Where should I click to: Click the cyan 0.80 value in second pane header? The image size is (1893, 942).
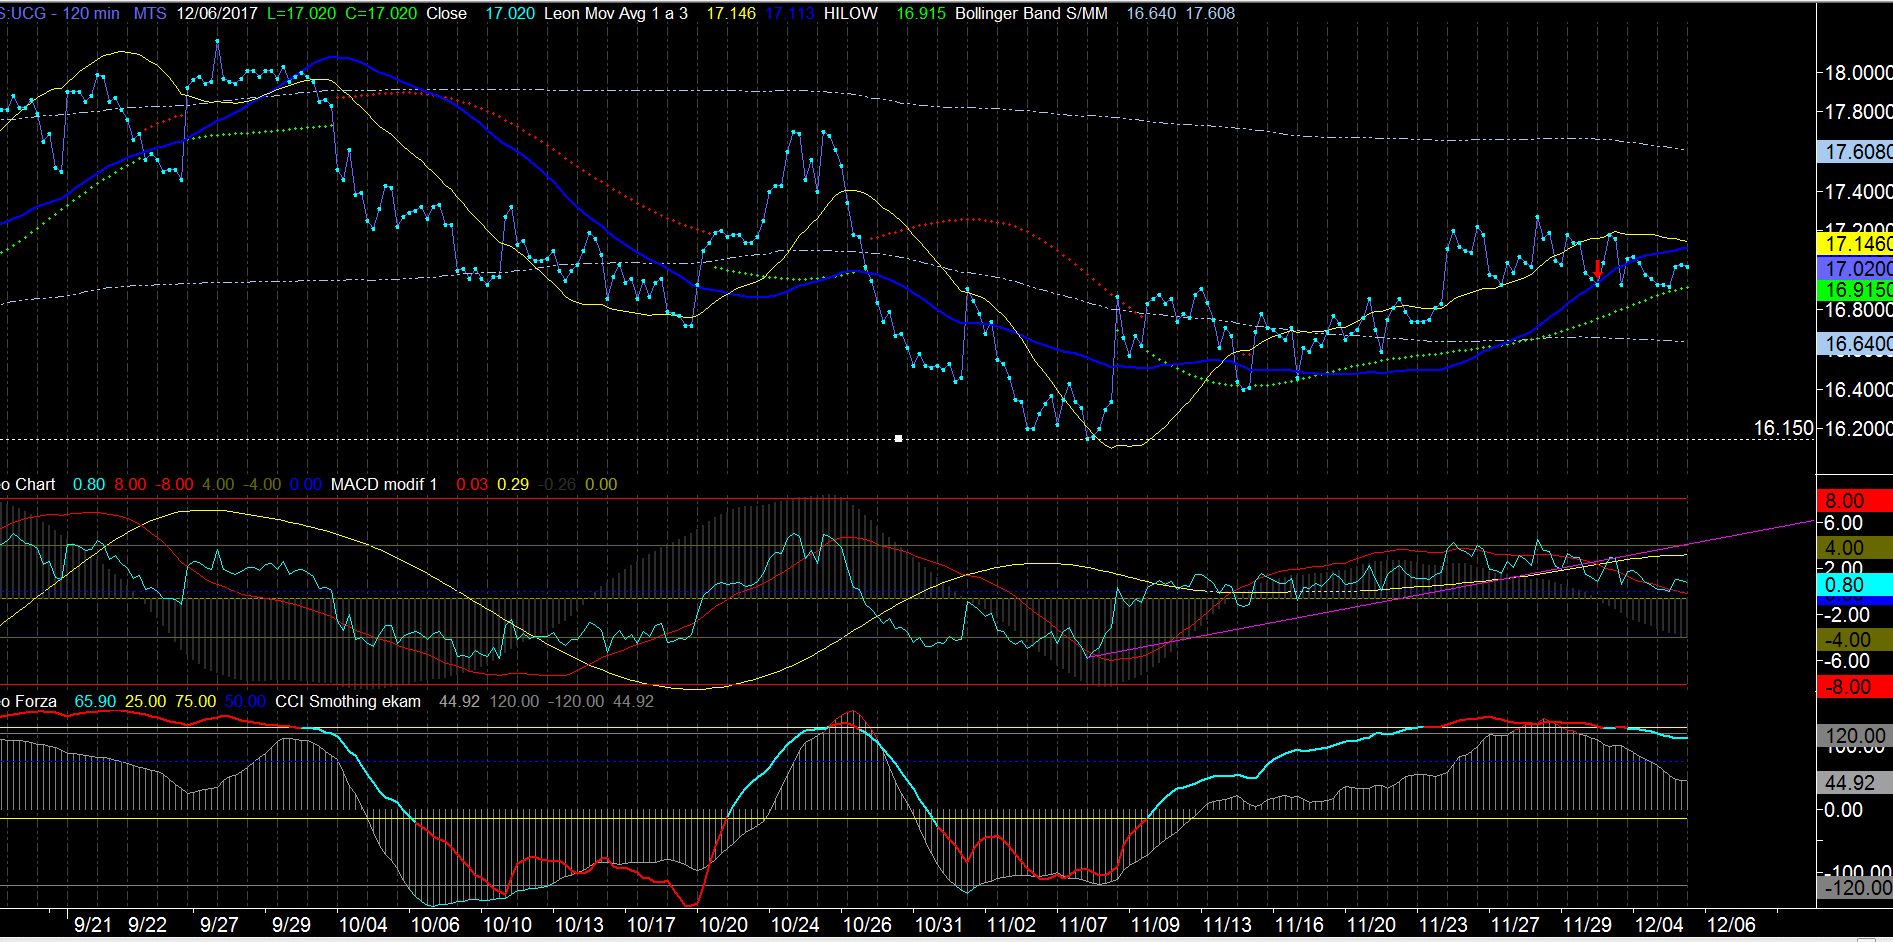(89, 484)
